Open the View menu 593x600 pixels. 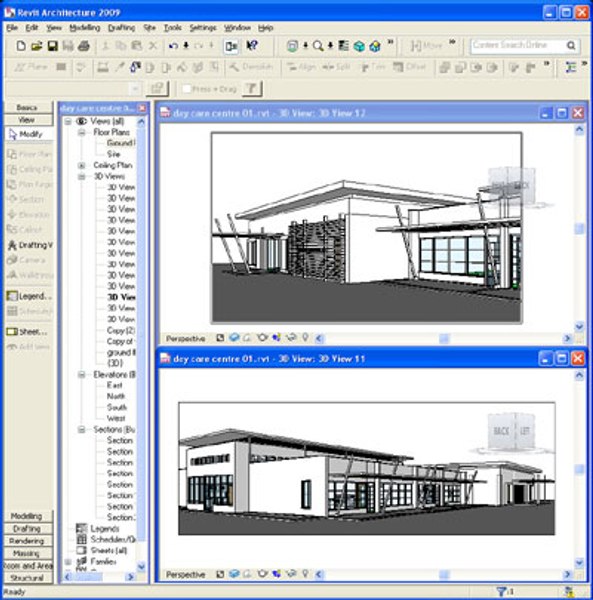(x=54, y=28)
